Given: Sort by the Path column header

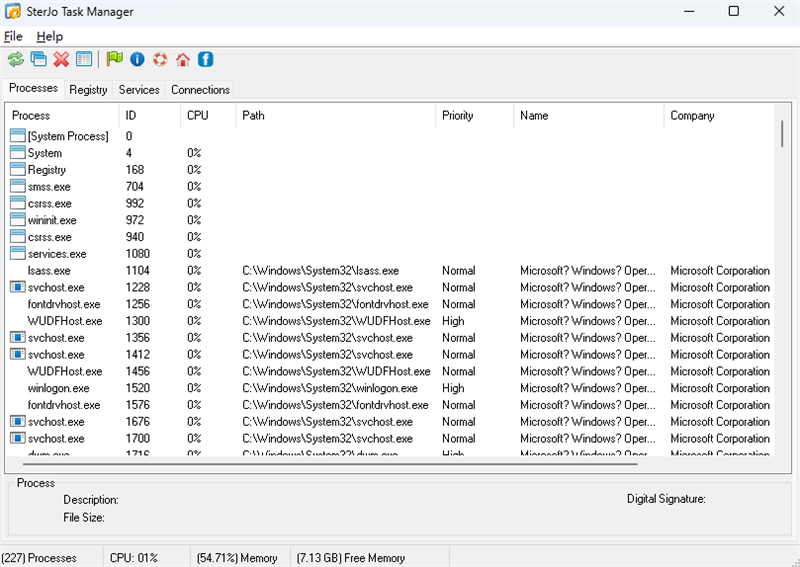Looking at the screenshot, I should click(x=336, y=115).
